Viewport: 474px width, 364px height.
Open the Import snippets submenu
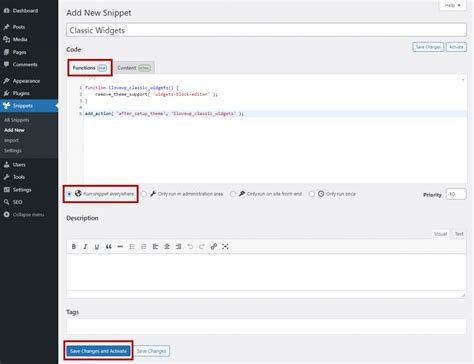(x=11, y=140)
